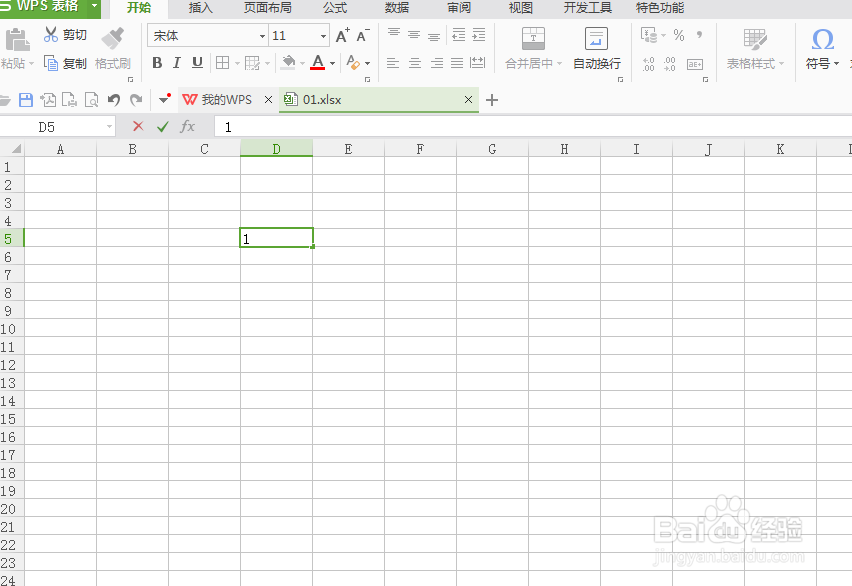This screenshot has height=586, width=852.
Task: Decrease indent icon
Action: [459, 35]
